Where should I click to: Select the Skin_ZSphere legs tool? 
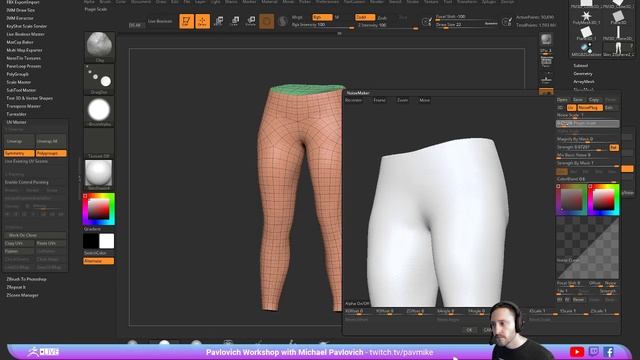[x=618, y=49]
